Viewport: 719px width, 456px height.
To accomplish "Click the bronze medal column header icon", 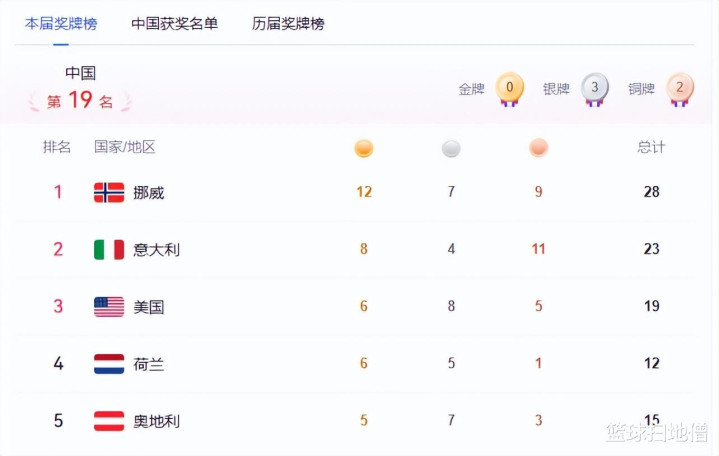I will coord(539,148).
